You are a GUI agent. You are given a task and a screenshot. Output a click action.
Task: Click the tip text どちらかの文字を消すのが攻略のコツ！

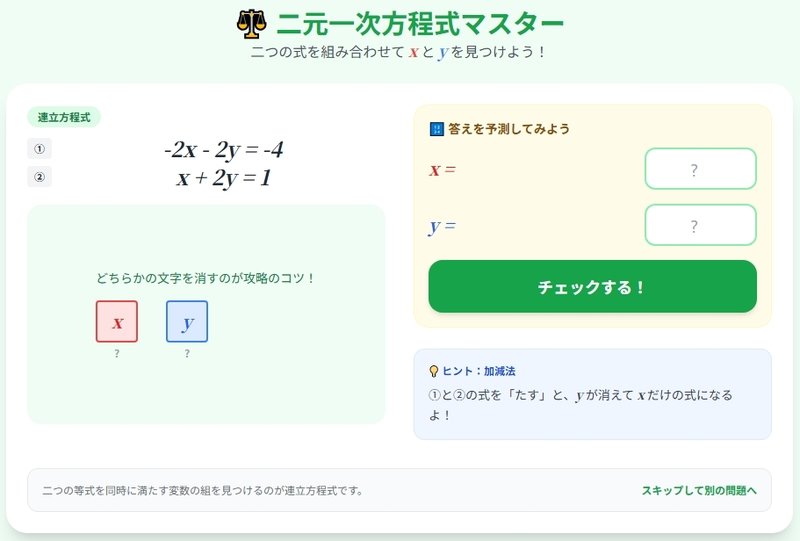click(206, 279)
